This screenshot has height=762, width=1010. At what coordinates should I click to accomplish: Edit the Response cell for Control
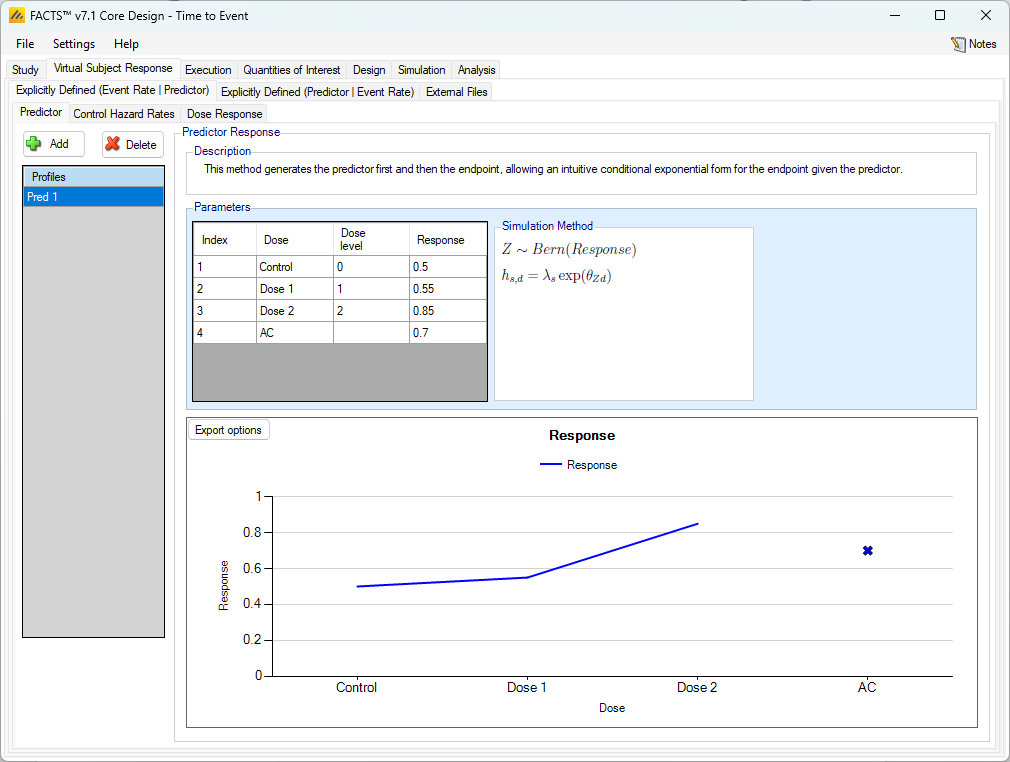tap(447, 267)
